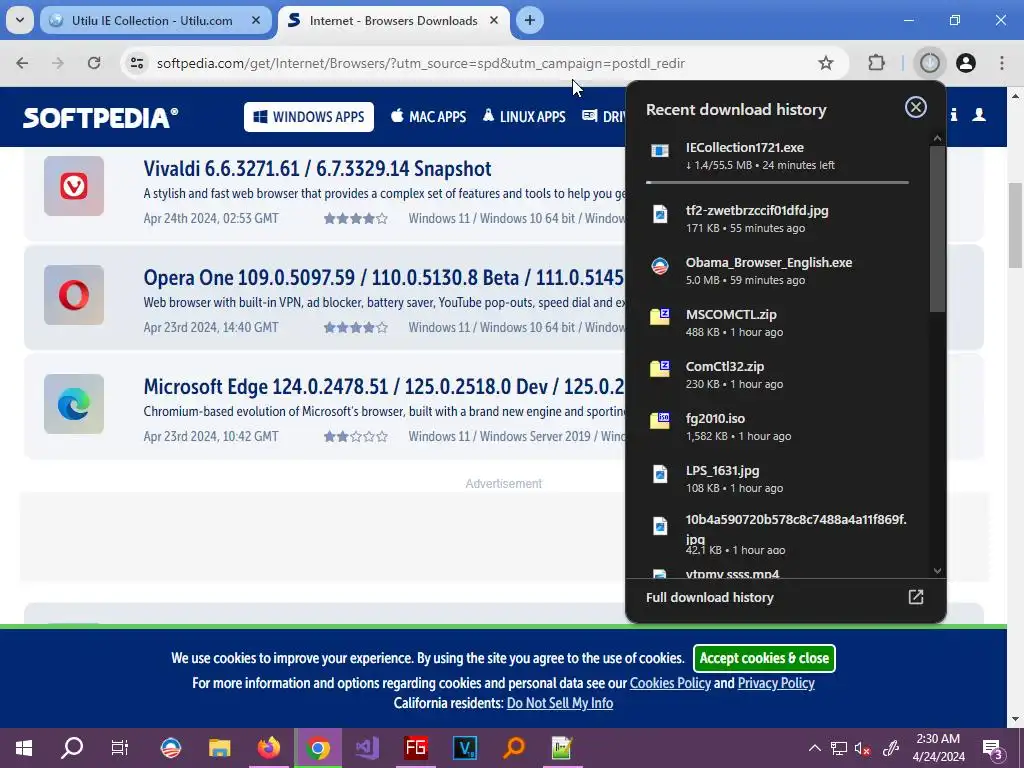1024x768 pixels.
Task: Click the Microsoft Edge star rating
Action: click(356, 437)
